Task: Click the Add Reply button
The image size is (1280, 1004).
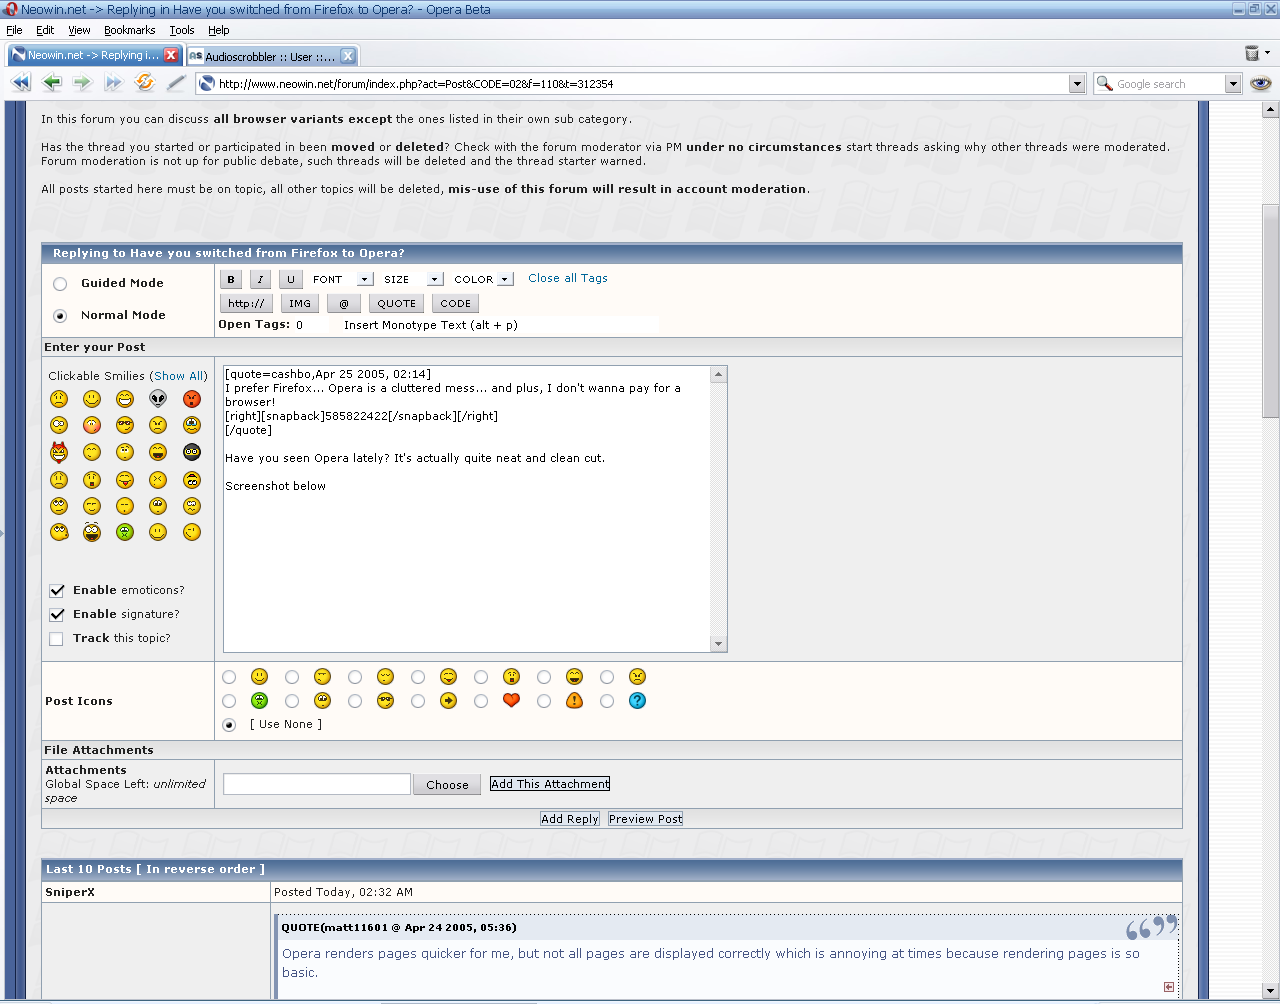Action: (570, 819)
